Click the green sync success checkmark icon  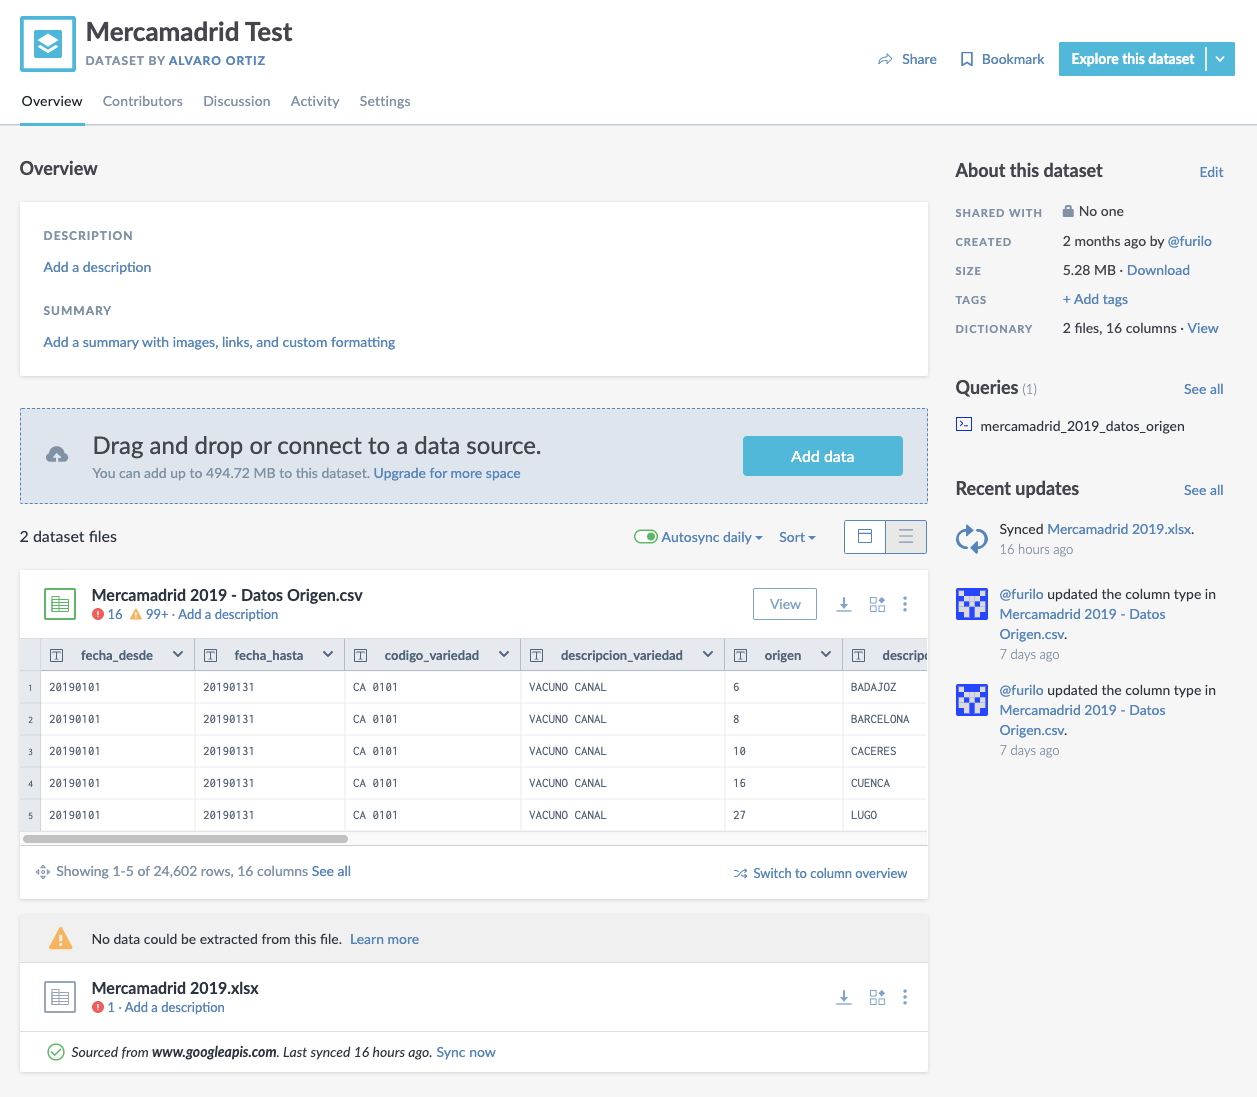(56, 1052)
